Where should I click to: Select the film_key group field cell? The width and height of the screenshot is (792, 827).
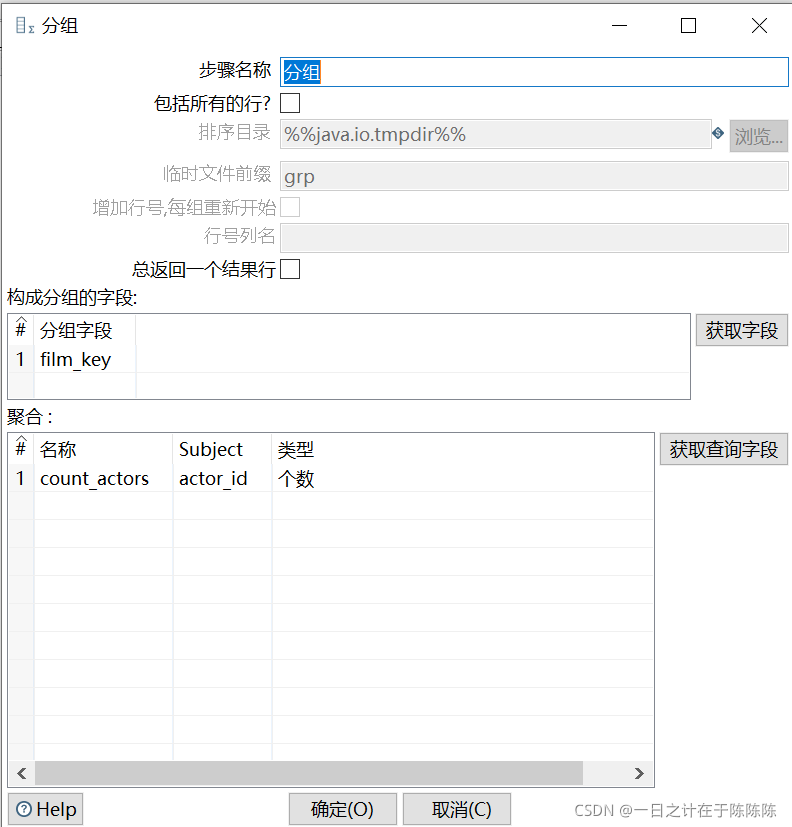84,359
